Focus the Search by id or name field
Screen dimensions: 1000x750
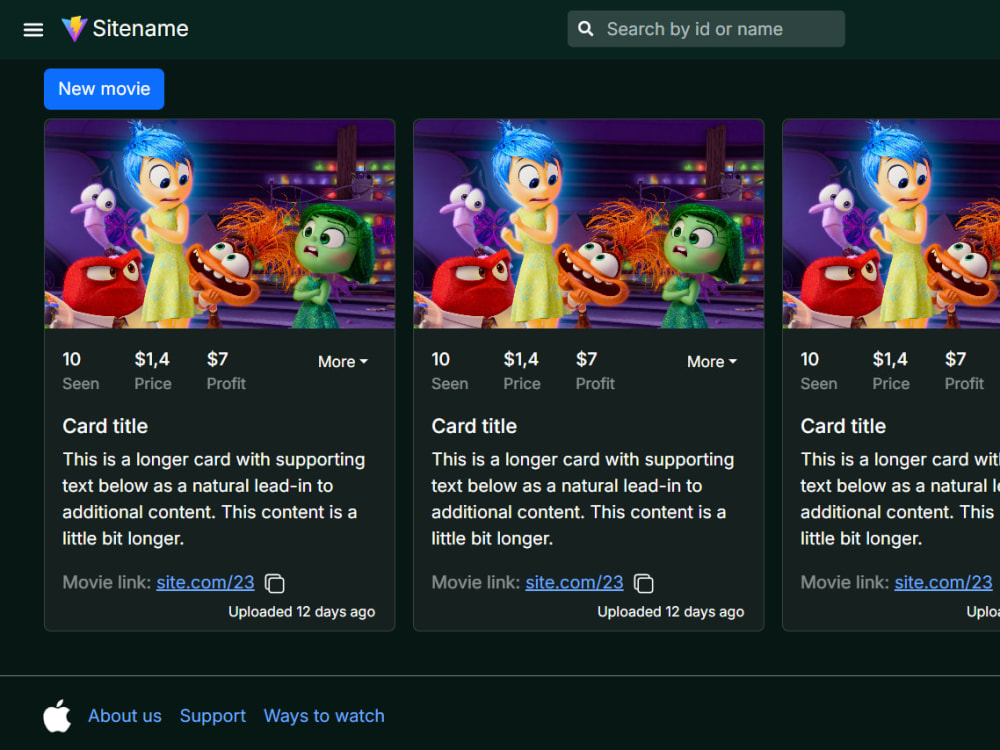[x=706, y=29]
